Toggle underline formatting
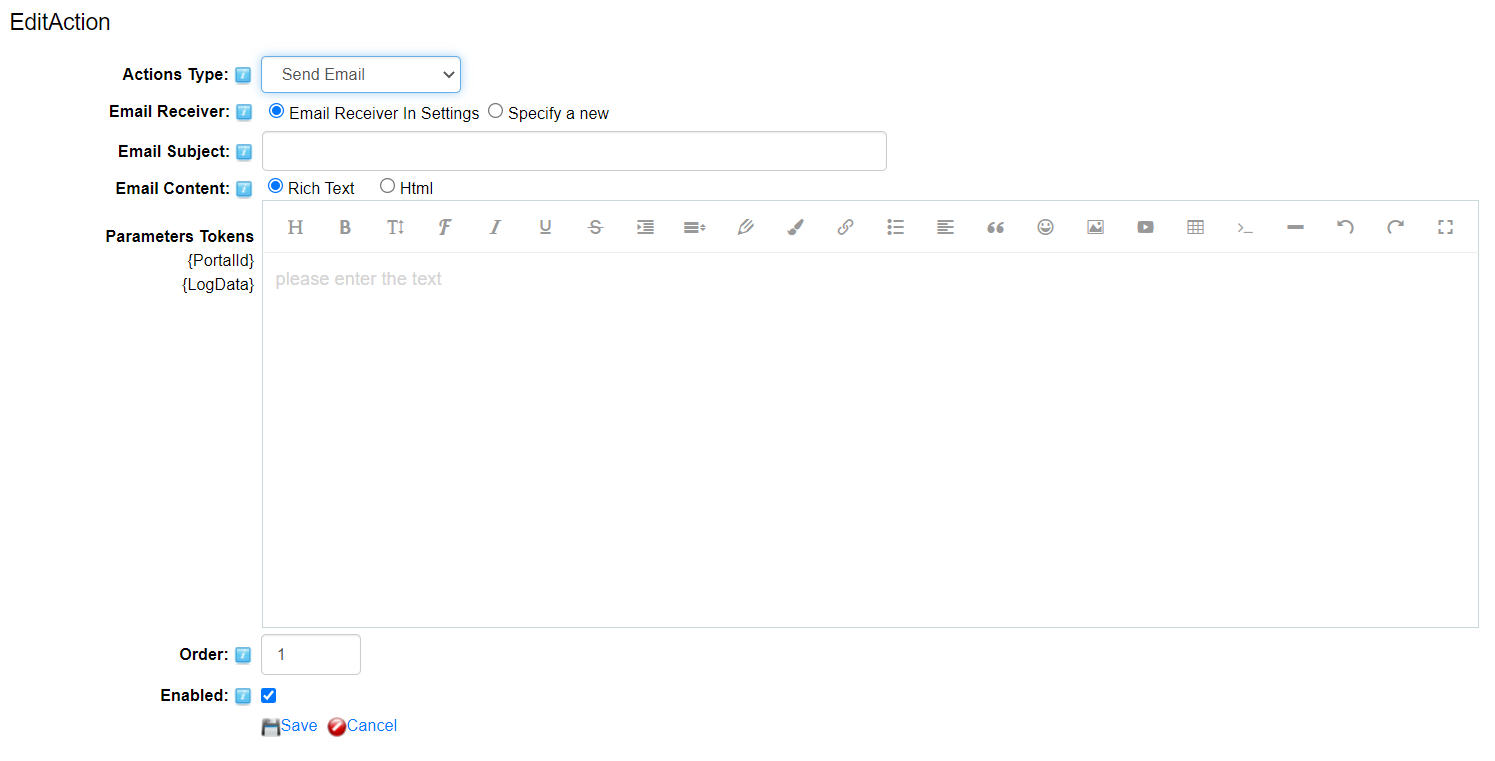Screen dimensions: 1495x761 pyautogui.click(x=545, y=227)
